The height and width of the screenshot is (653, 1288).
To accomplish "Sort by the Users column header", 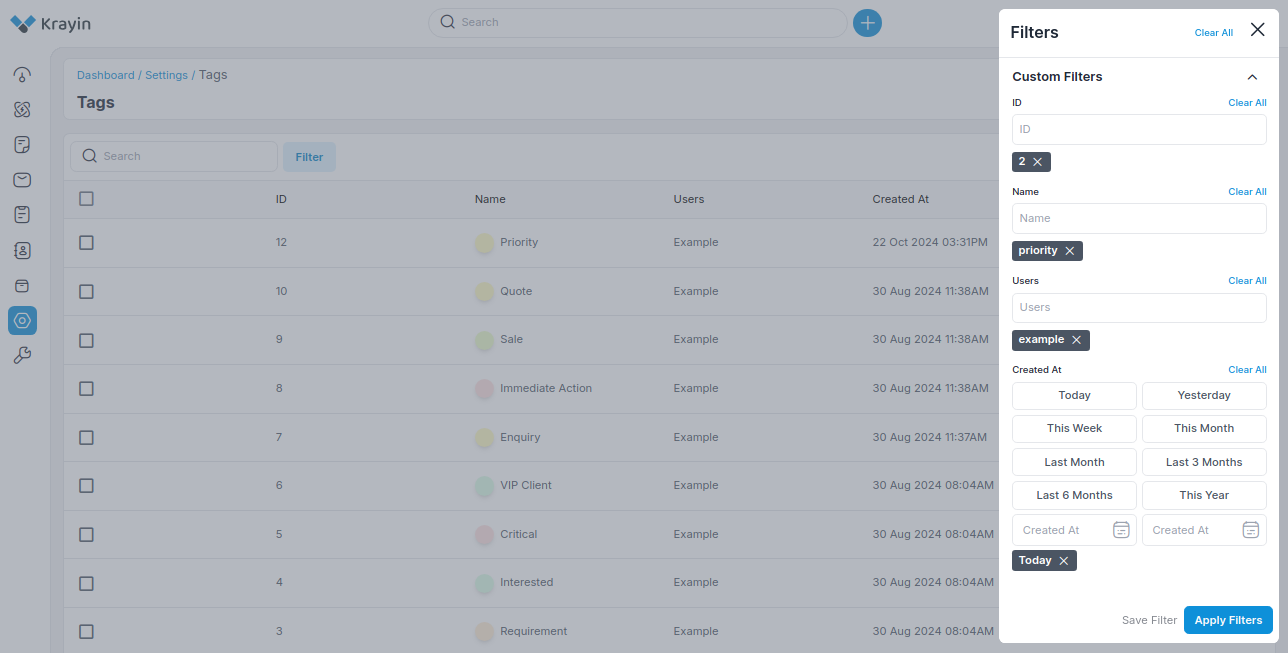I will tap(689, 199).
